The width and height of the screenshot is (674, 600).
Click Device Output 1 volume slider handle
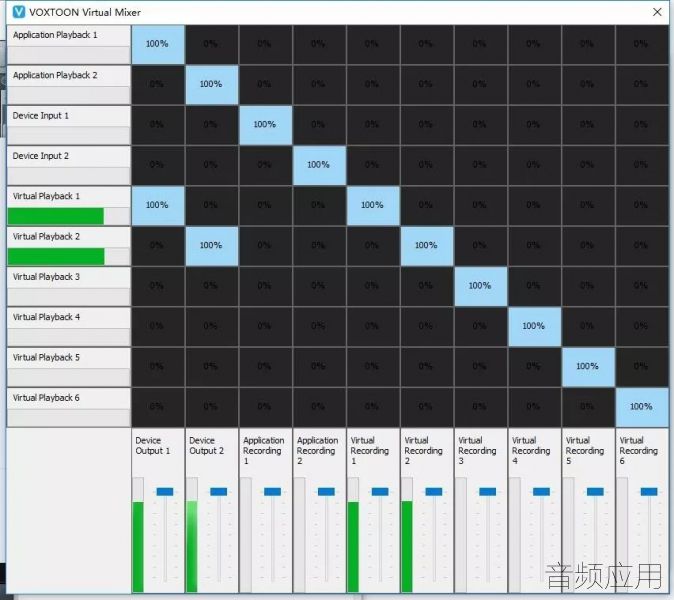[165, 491]
